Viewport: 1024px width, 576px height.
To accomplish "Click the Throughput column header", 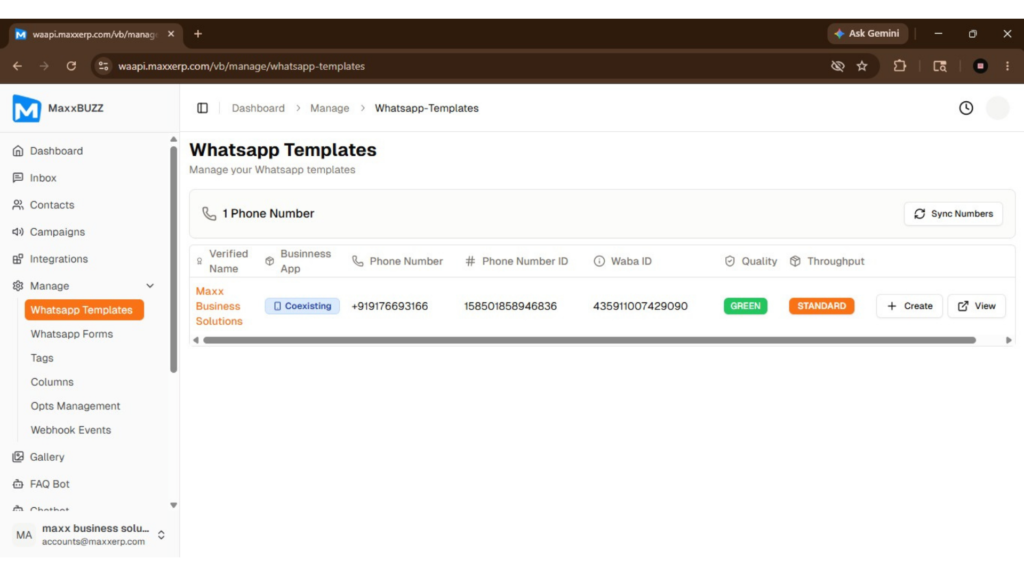I will 827,261.
